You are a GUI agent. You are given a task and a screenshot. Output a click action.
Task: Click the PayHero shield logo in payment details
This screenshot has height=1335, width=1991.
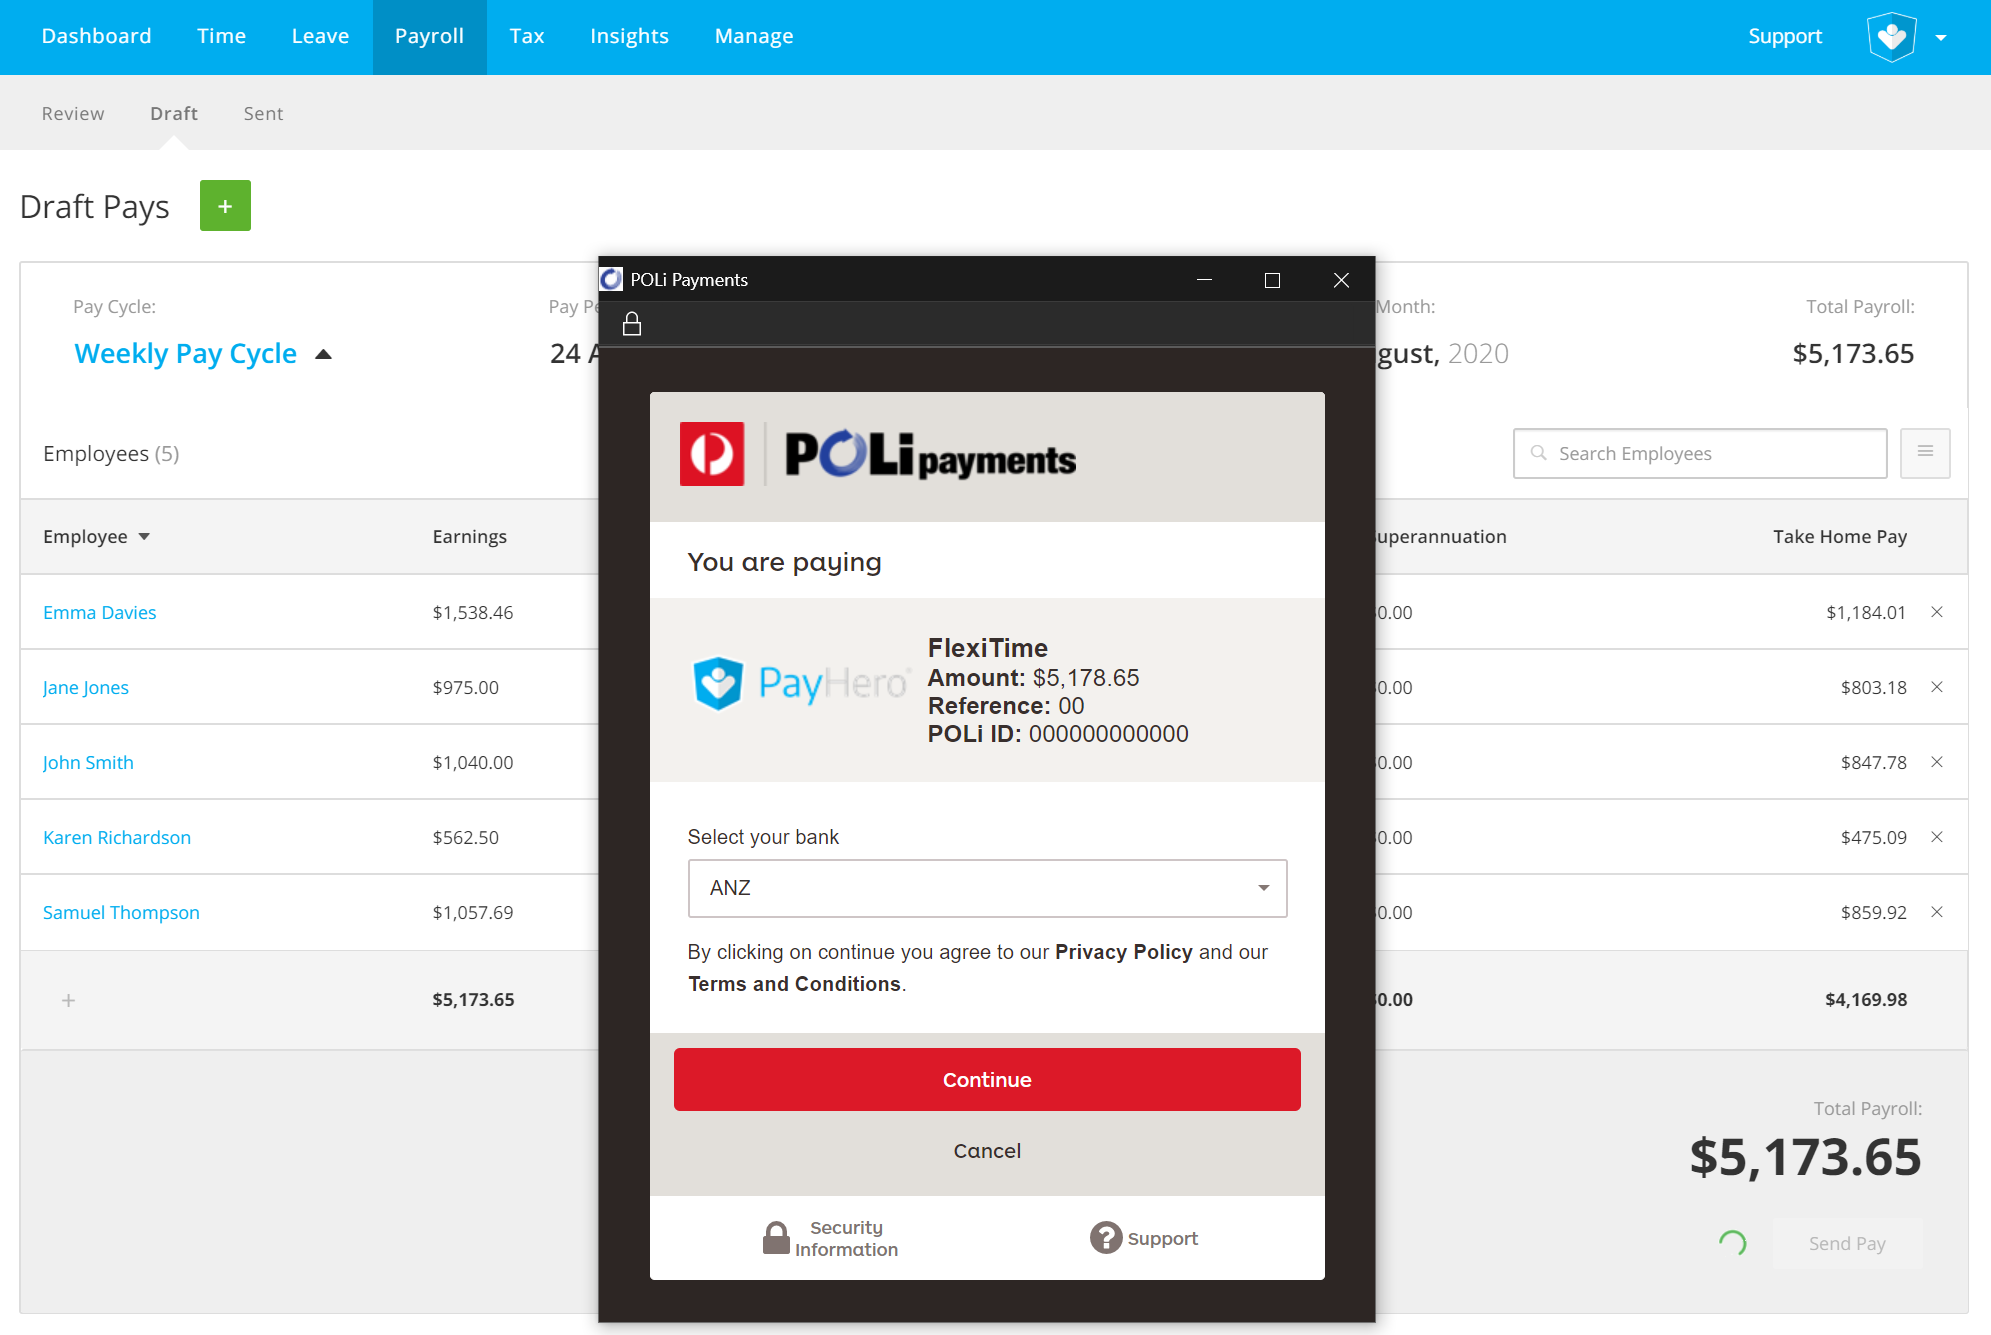tap(718, 684)
